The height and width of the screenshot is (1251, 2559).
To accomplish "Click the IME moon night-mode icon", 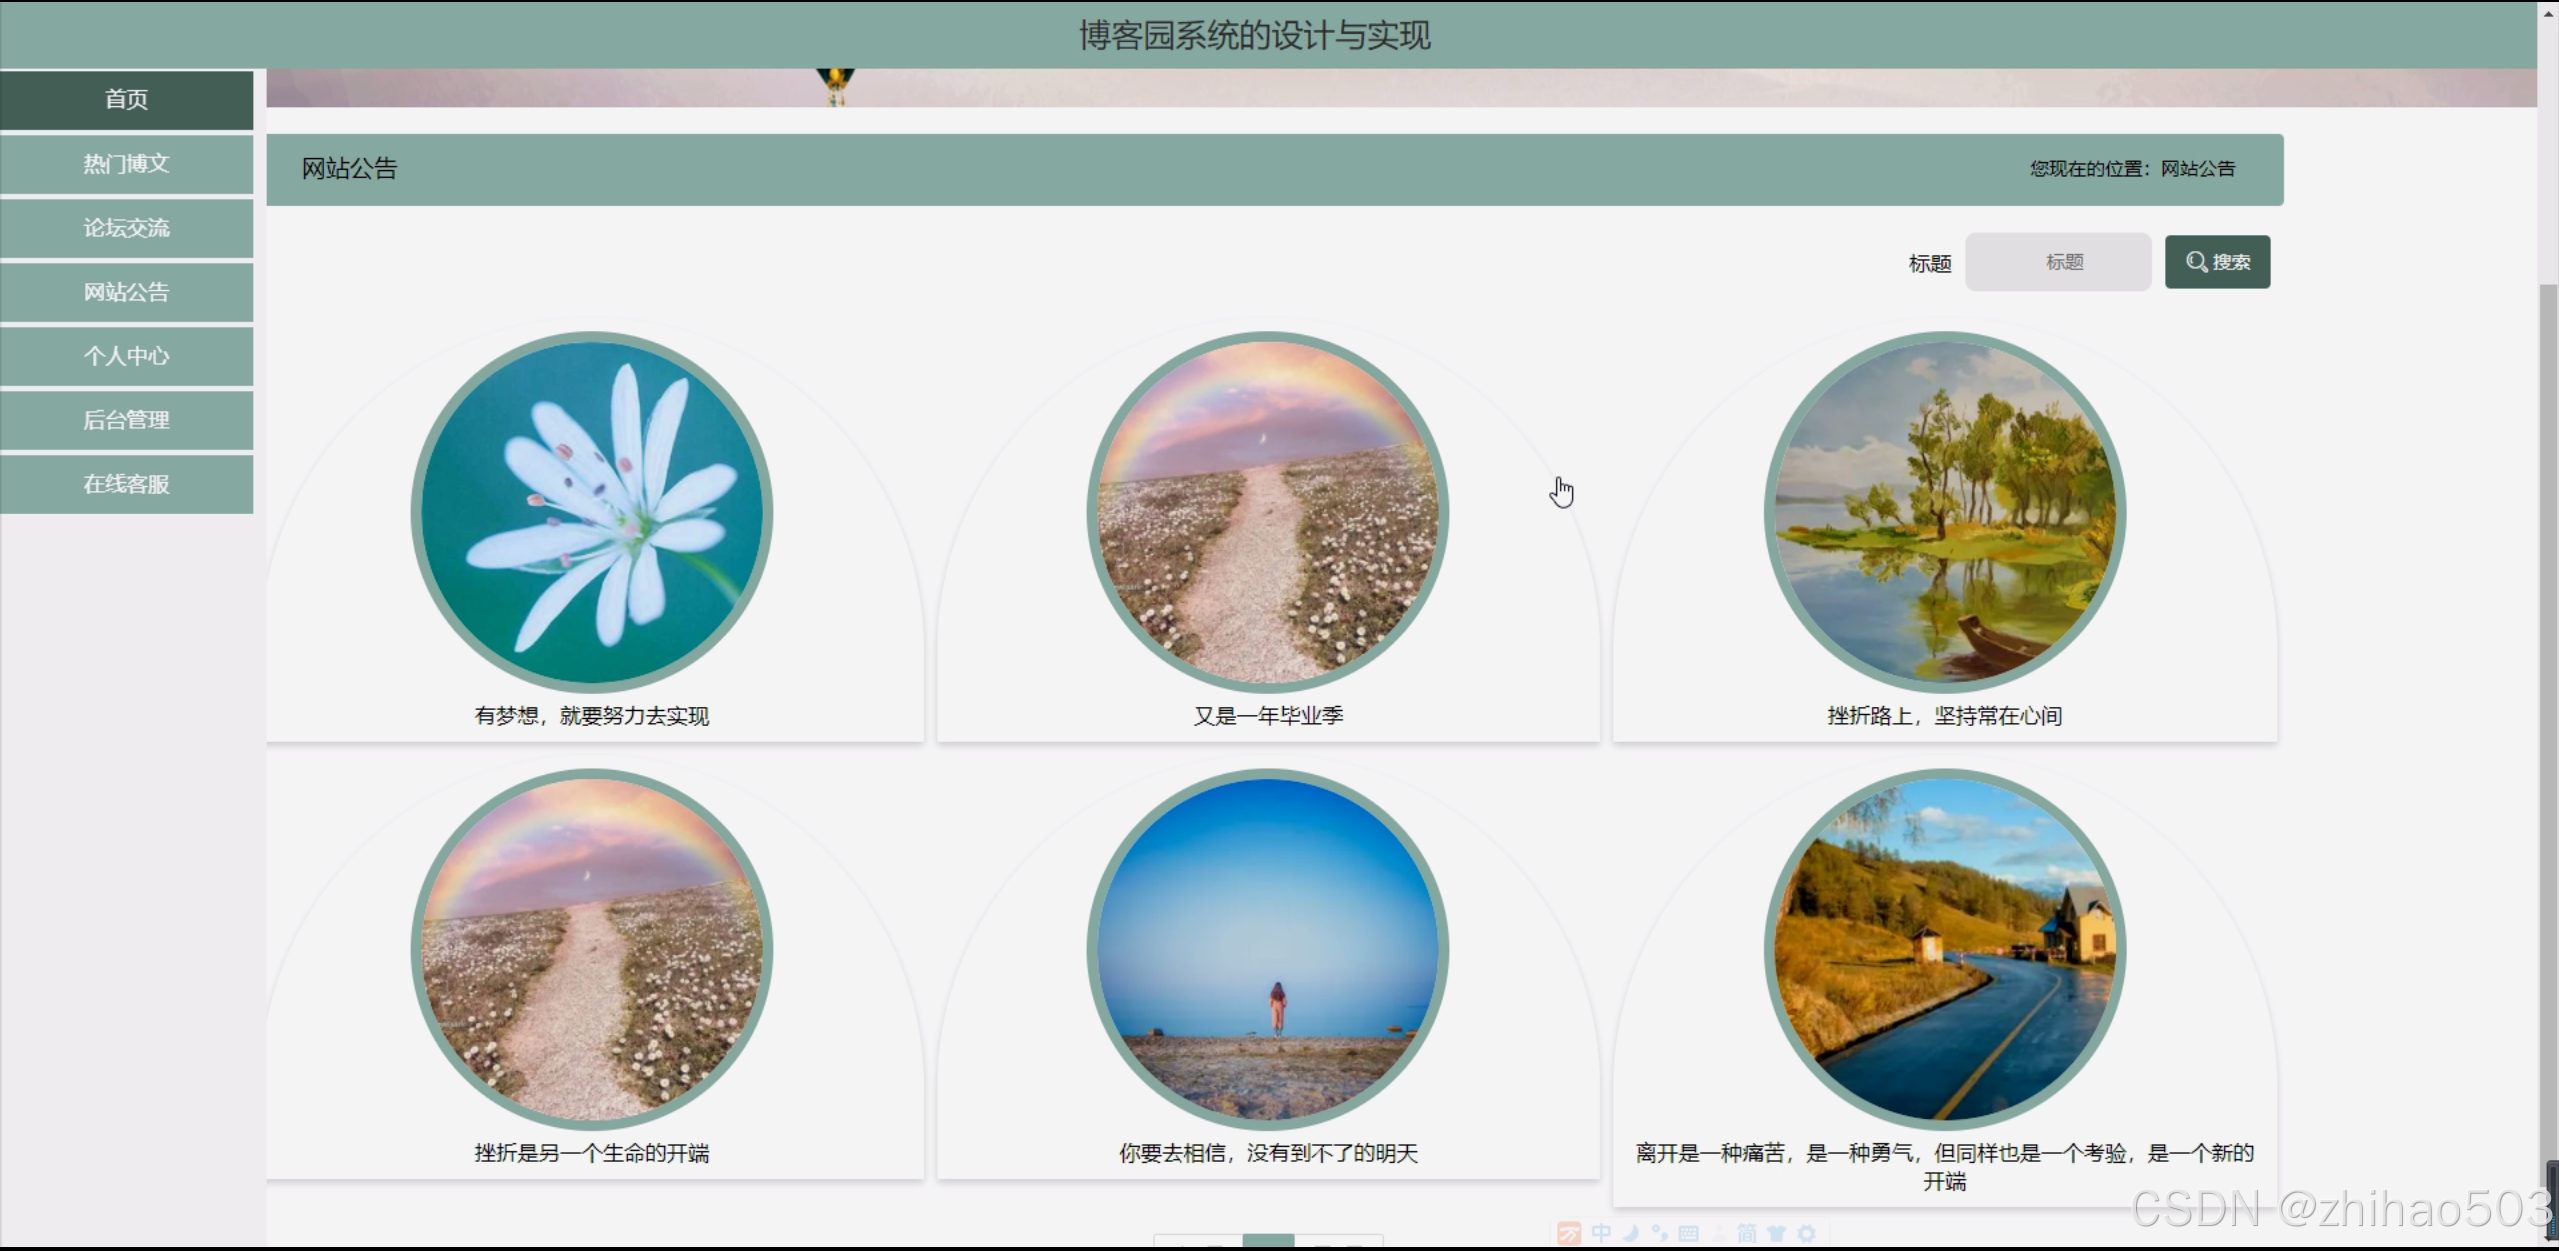I will (1631, 1233).
